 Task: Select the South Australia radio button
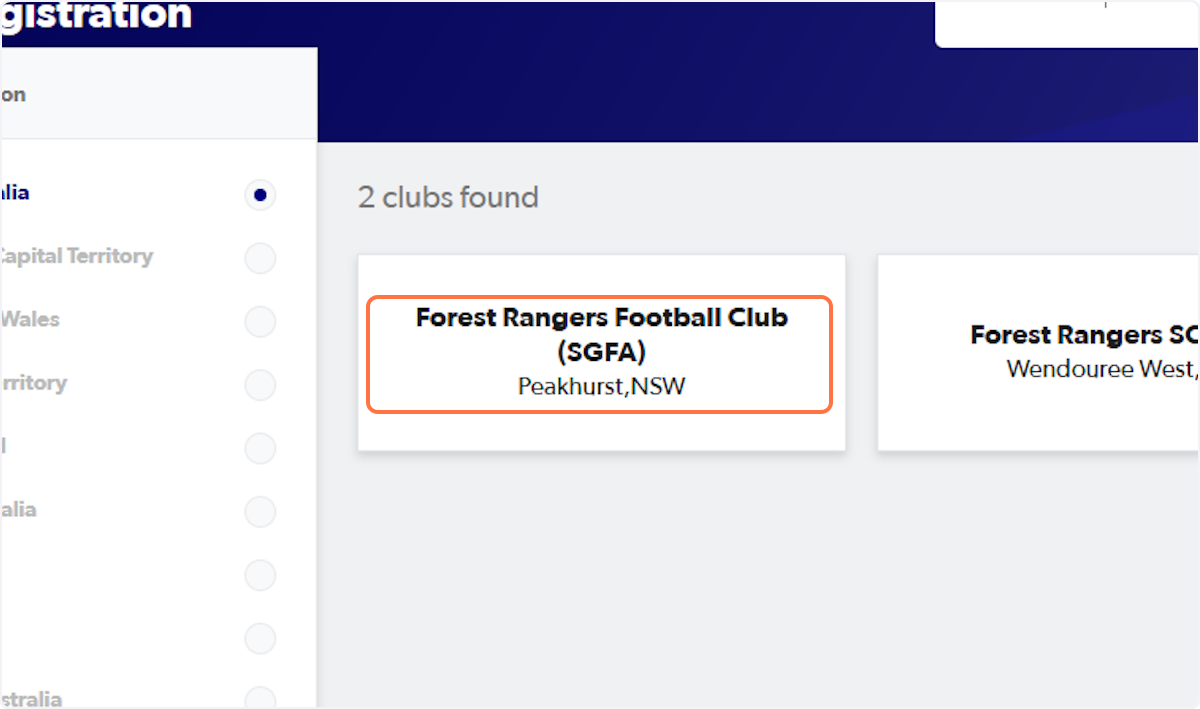click(x=260, y=511)
